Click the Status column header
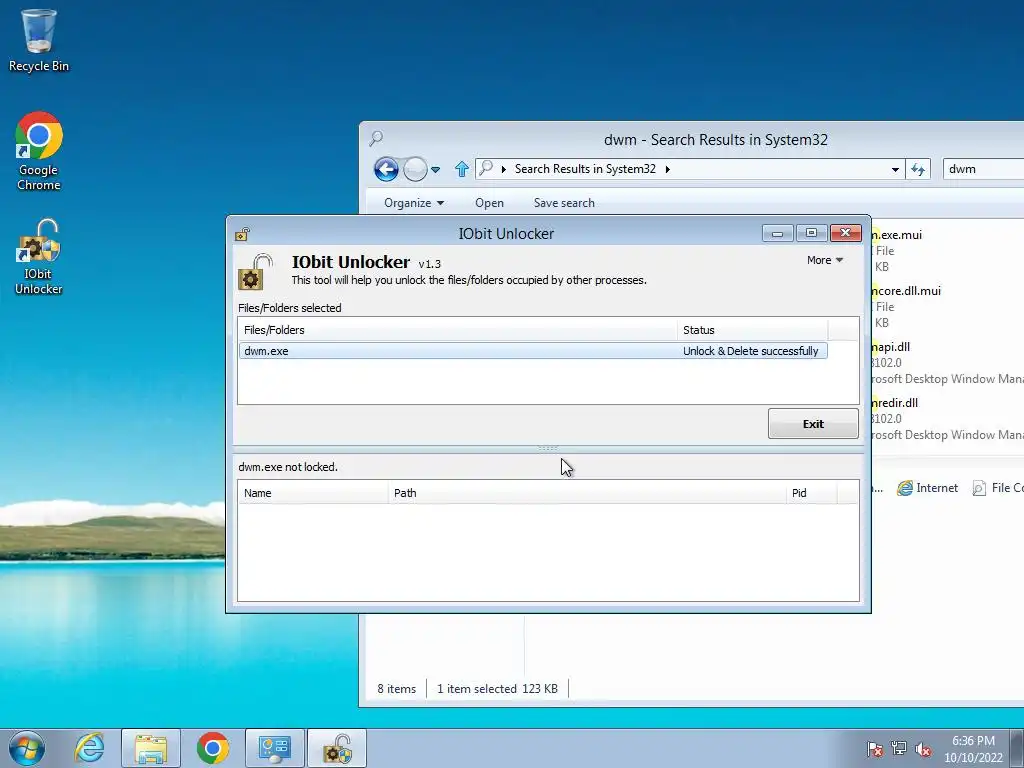 752,330
